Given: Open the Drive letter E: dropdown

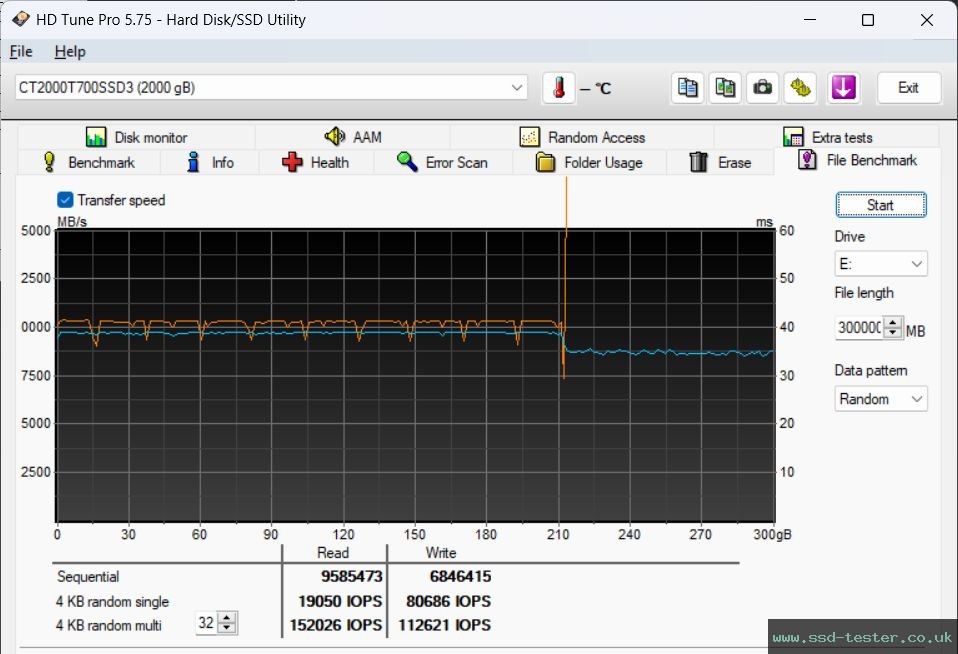Looking at the screenshot, I should pos(880,264).
